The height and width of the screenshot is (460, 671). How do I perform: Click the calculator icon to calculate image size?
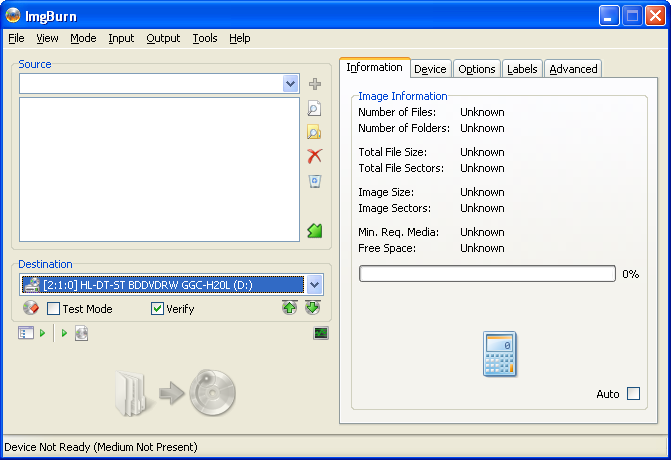click(x=498, y=354)
